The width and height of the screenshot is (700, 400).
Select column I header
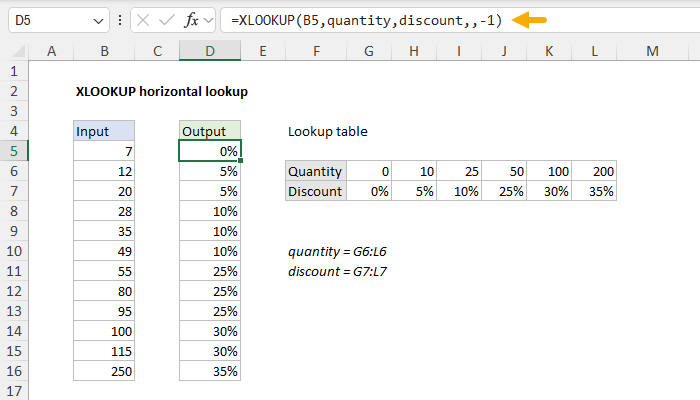(x=459, y=51)
